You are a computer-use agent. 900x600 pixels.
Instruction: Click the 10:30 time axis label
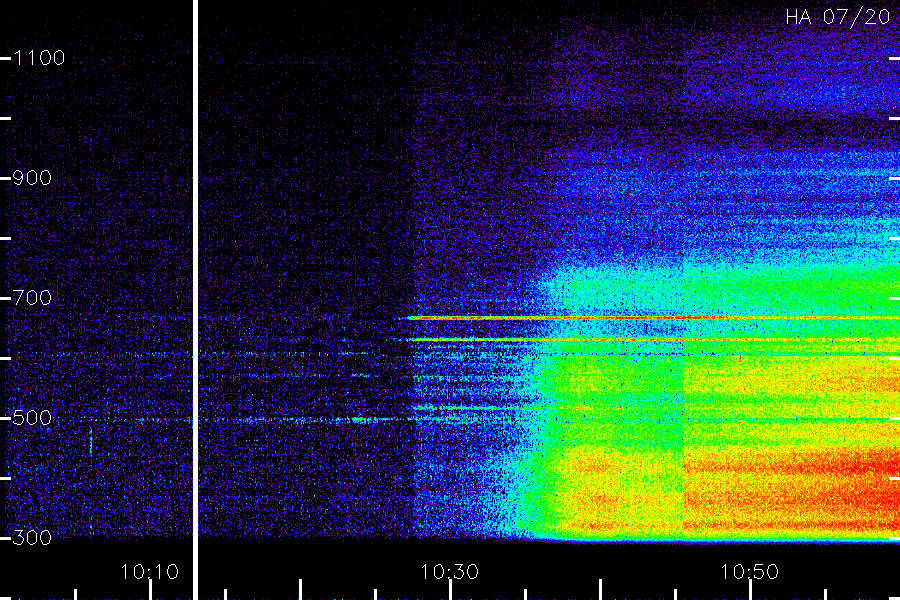(x=449, y=572)
